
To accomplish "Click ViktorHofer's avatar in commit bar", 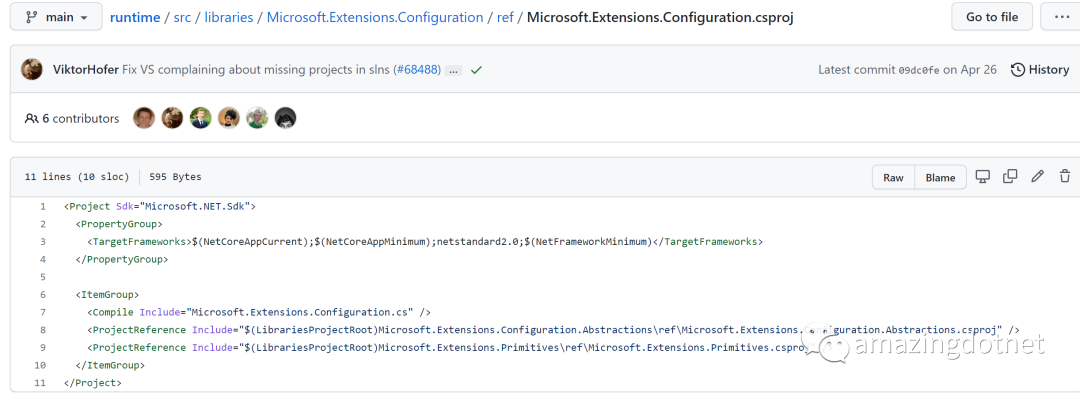I will tap(32, 69).
